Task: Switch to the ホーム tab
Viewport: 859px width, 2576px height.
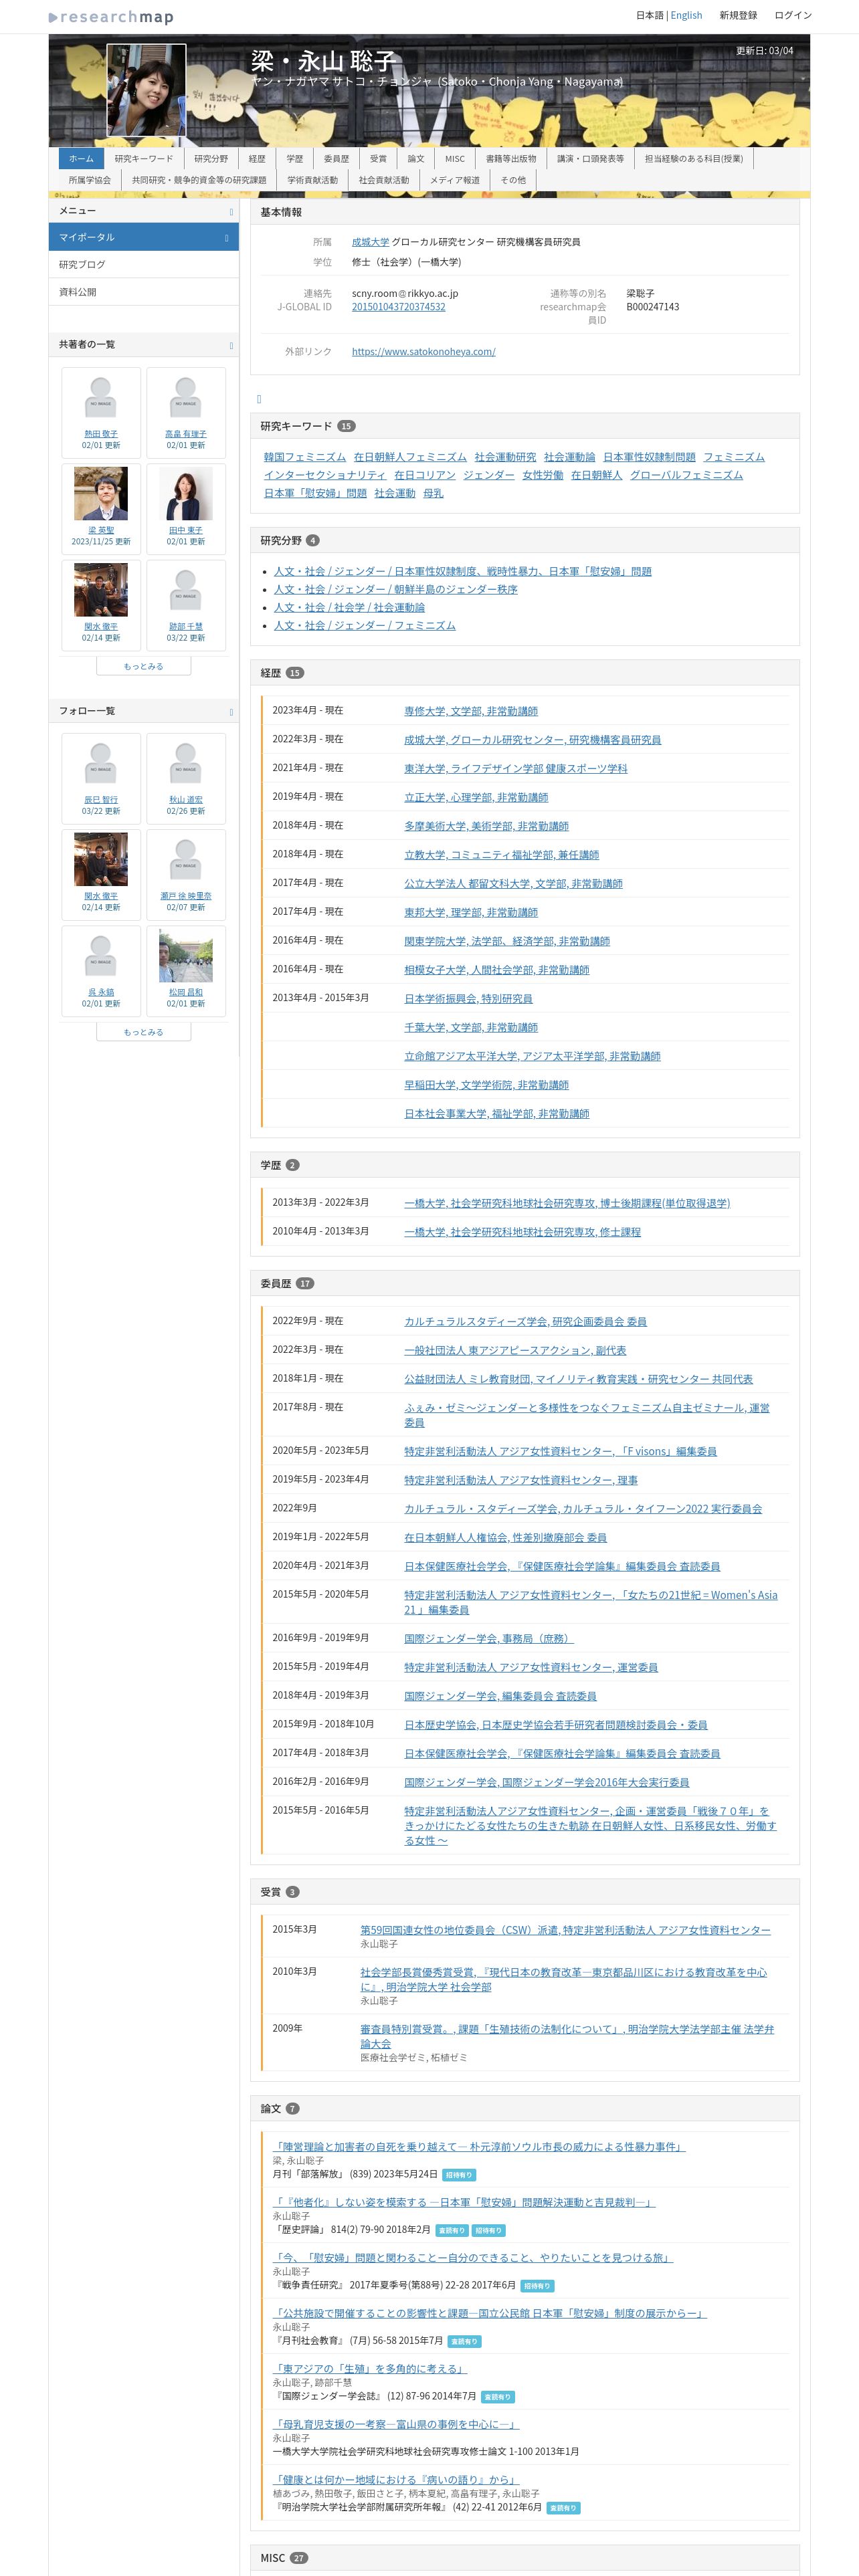Action: [81, 158]
